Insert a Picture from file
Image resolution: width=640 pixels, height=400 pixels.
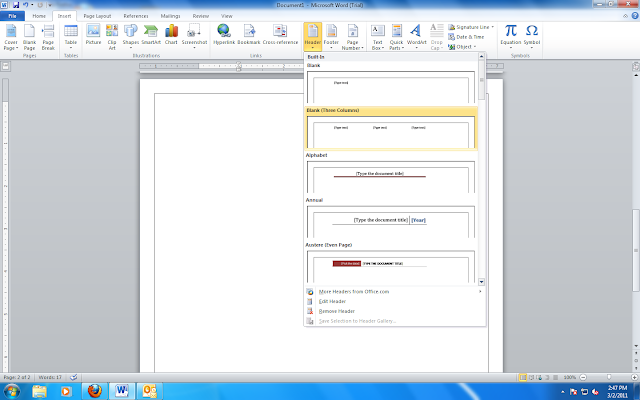point(93,37)
